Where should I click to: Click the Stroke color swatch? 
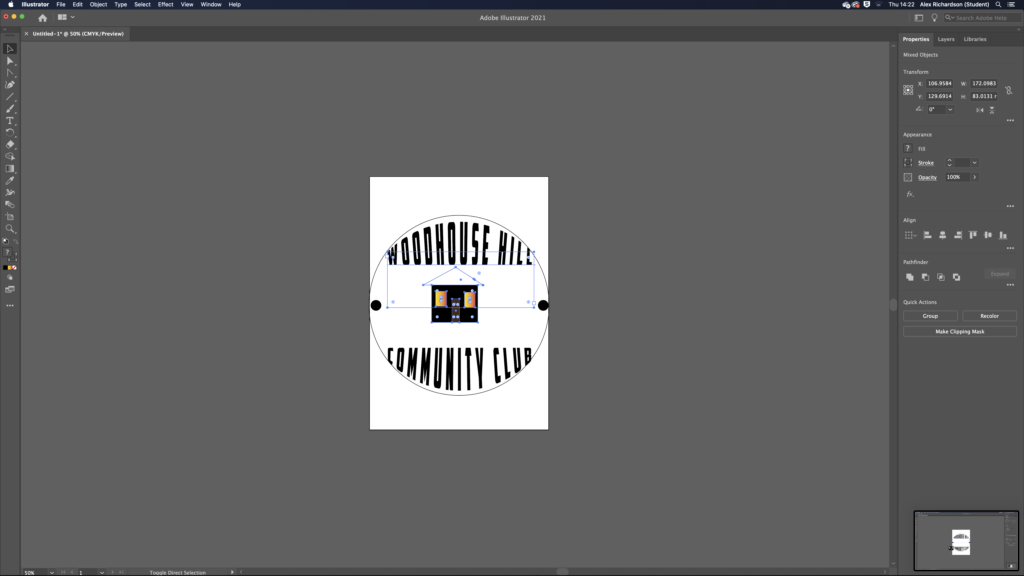pos(908,163)
